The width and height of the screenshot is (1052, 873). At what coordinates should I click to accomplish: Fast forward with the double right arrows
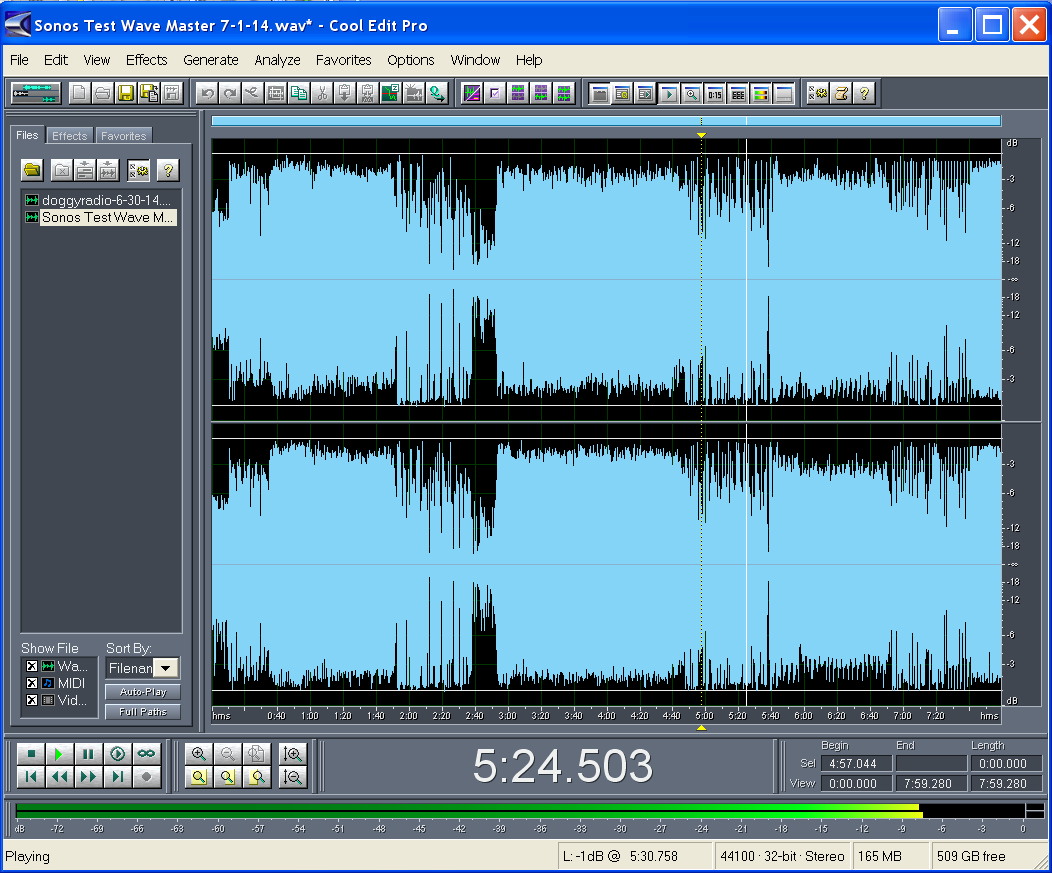88,777
